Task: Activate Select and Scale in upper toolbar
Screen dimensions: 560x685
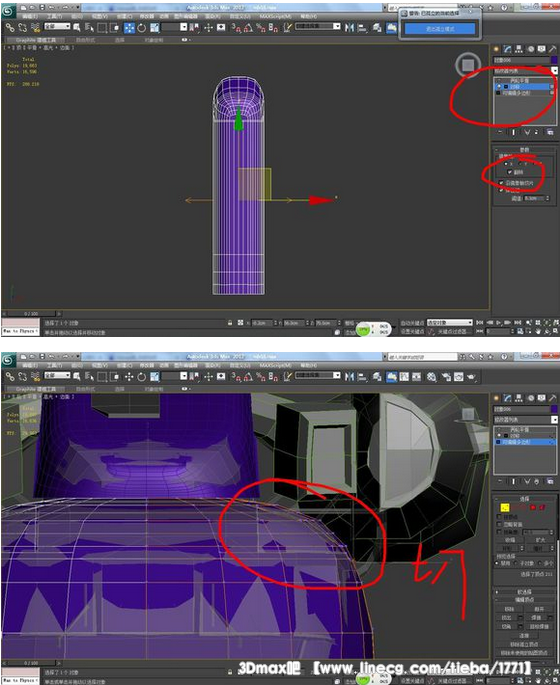Action: (155, 28)
